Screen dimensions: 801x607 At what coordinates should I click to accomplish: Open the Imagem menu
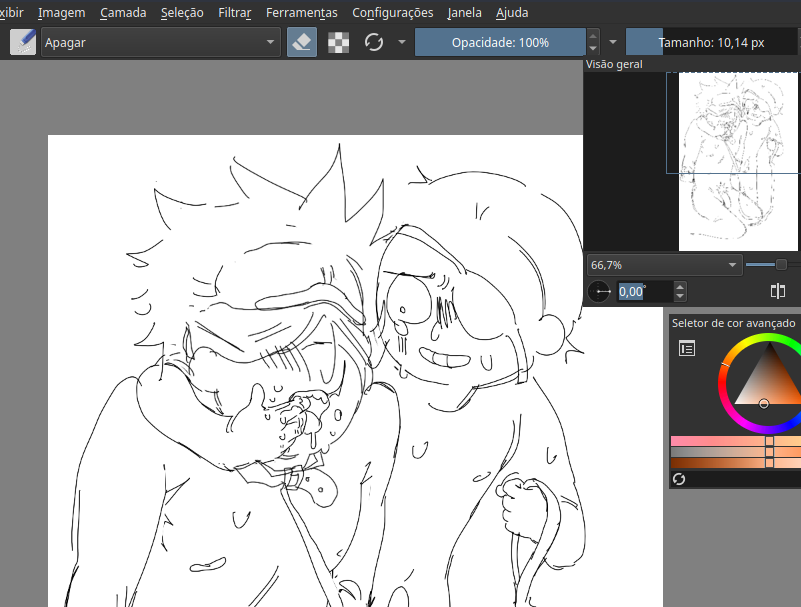click(x=62, y=12)
